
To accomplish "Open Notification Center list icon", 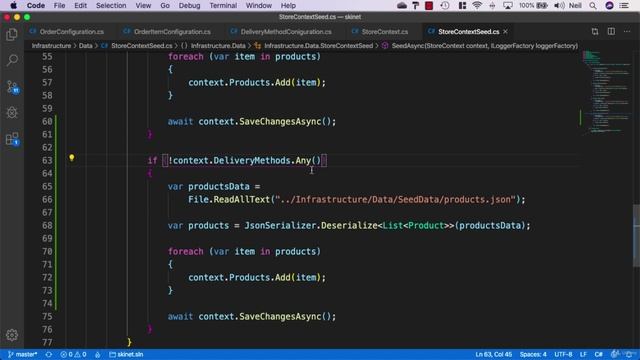I will tap(624, 5).
